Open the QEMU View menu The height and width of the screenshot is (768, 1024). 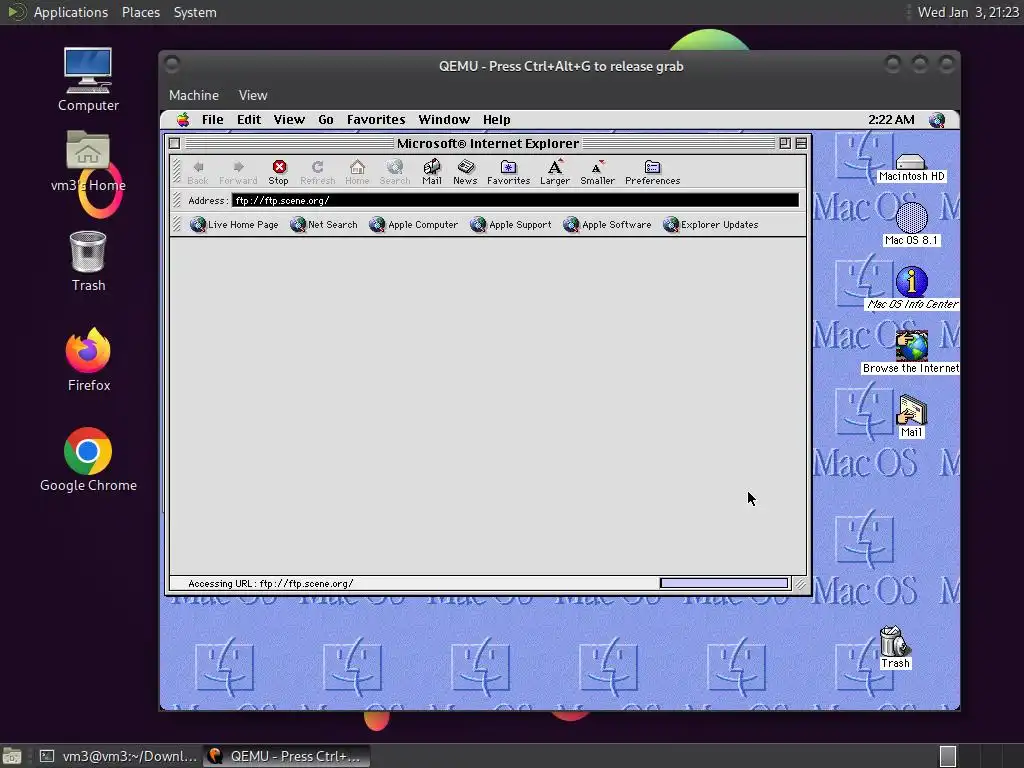253,95
